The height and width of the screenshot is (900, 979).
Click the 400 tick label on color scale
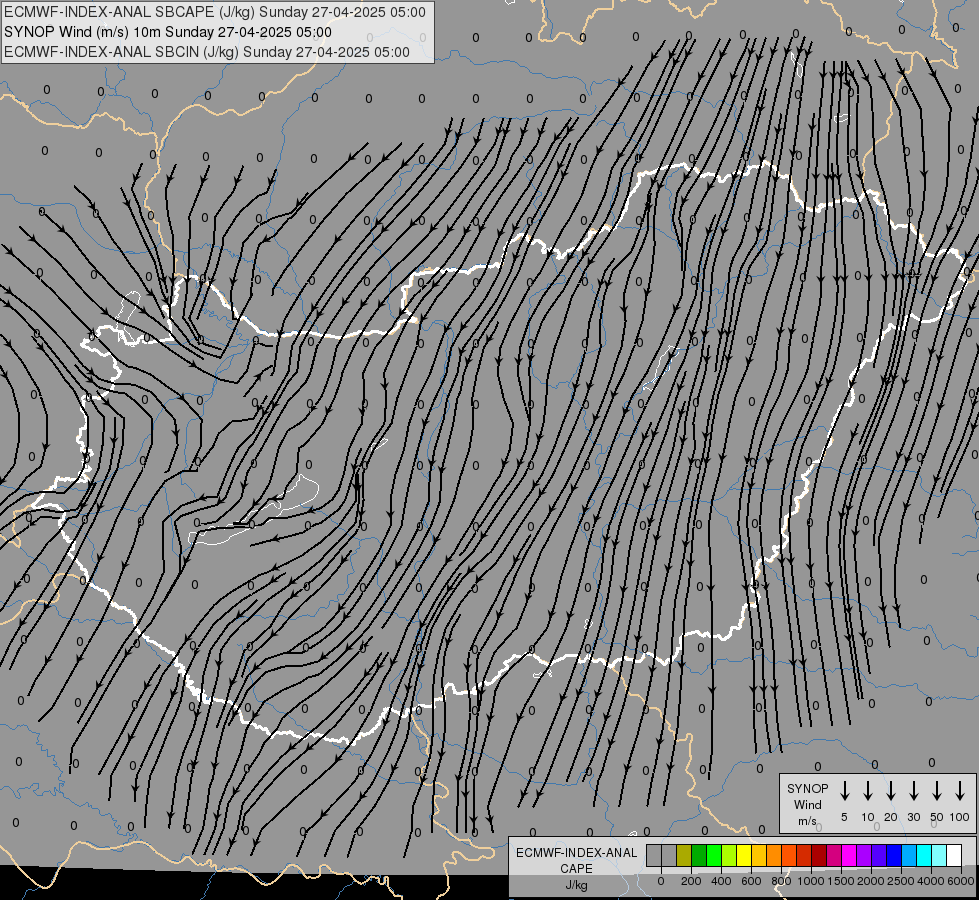pos(721,881)
